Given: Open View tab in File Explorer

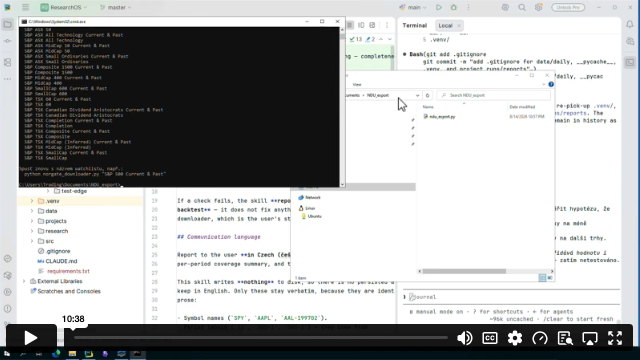Looking at the screenshot, I should 357,84.
